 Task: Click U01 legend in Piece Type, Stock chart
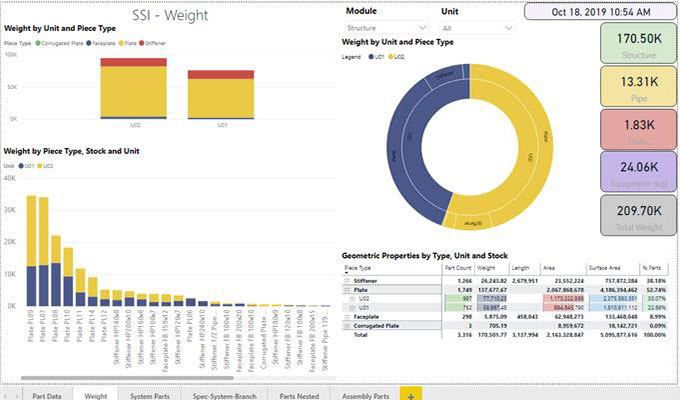click(x=26, y=166)
